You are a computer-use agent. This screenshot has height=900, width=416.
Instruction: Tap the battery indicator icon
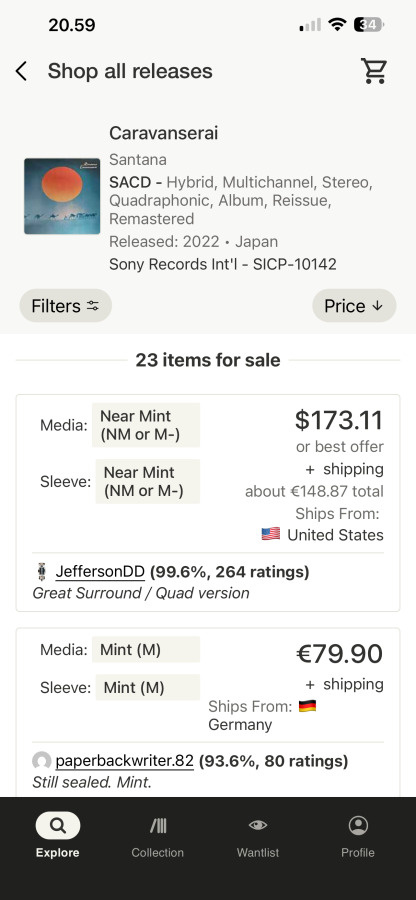click(369, 24)
